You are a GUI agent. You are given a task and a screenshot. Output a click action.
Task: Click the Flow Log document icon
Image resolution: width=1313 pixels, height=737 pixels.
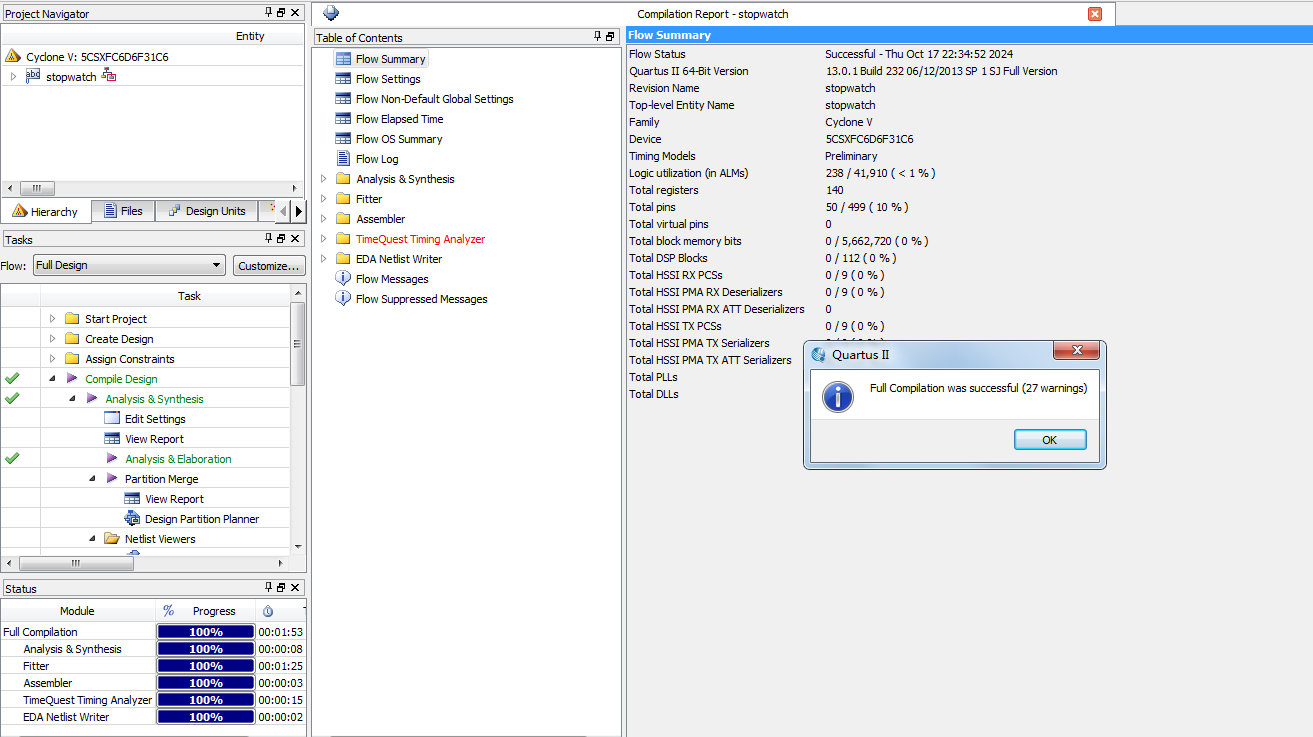[x=344, y=159]
